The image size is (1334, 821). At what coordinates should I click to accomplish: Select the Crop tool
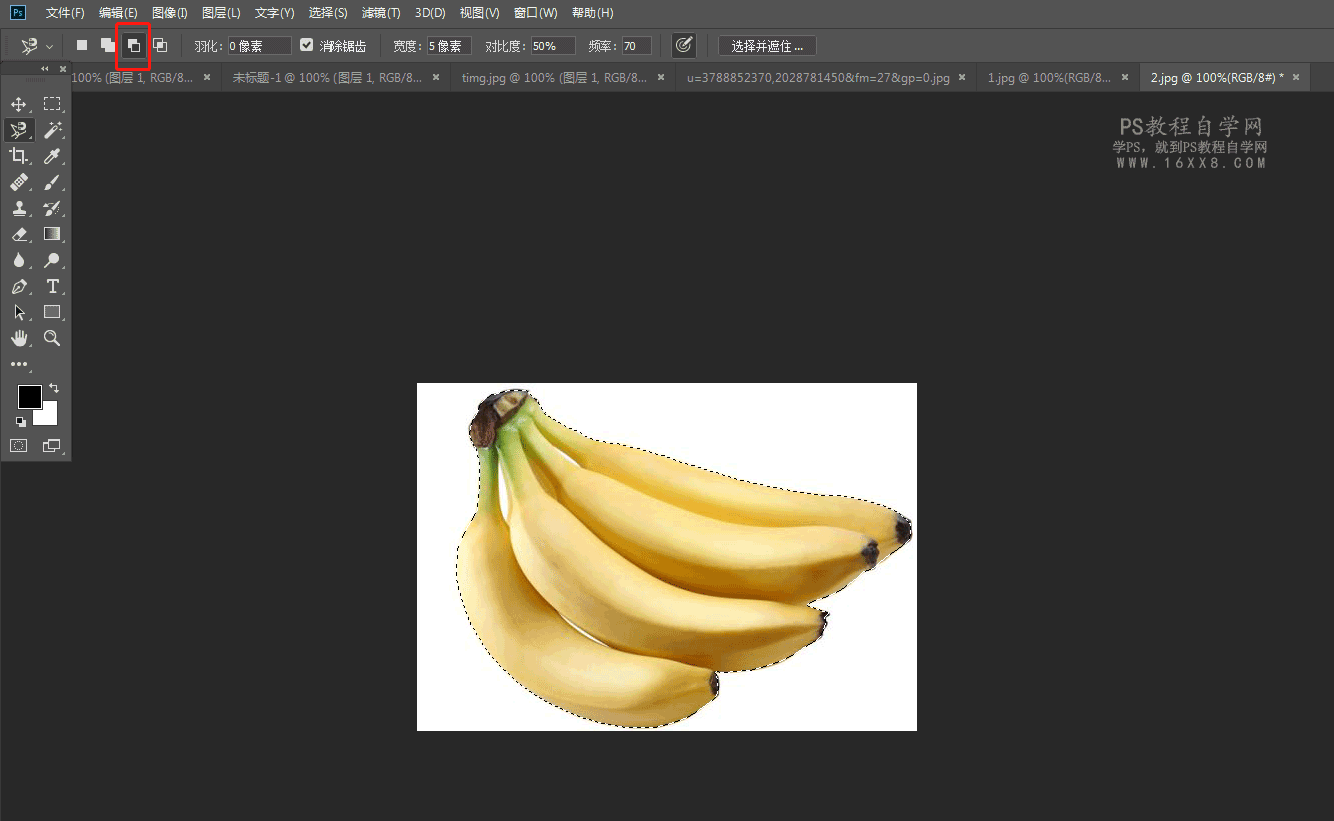click(x=19, y=156)
